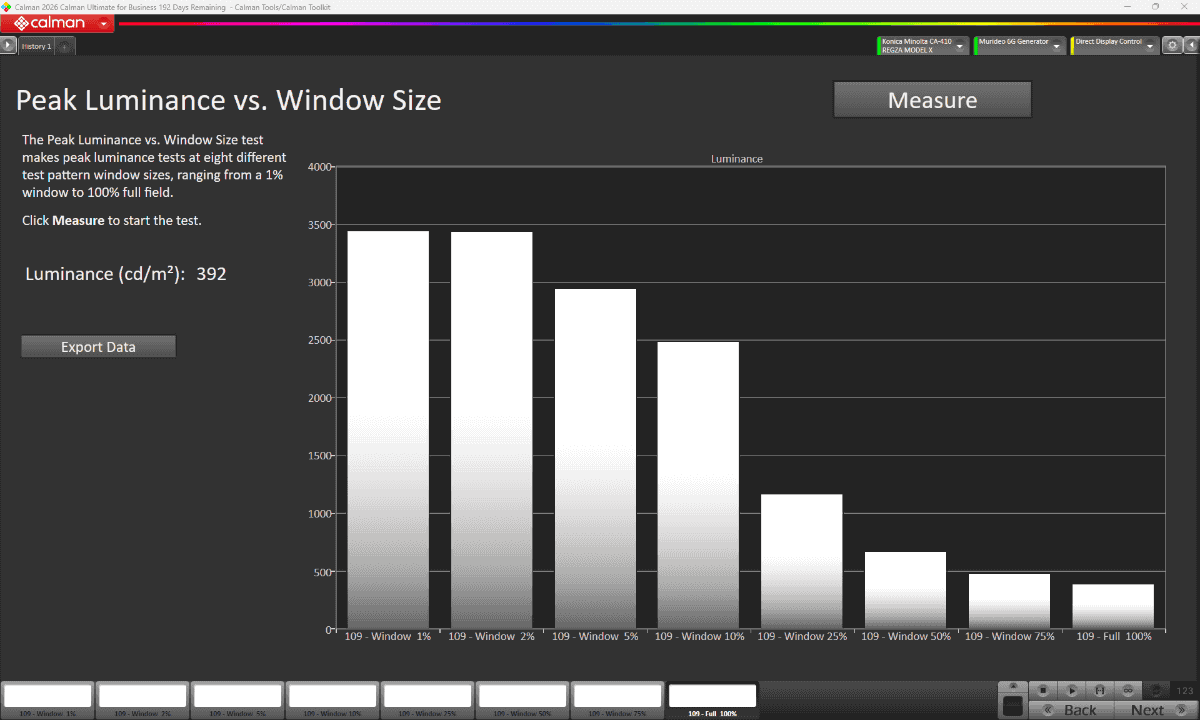1200x720 pixels.
Task: Click the bracketed single-read icon
Action: 1100,690
